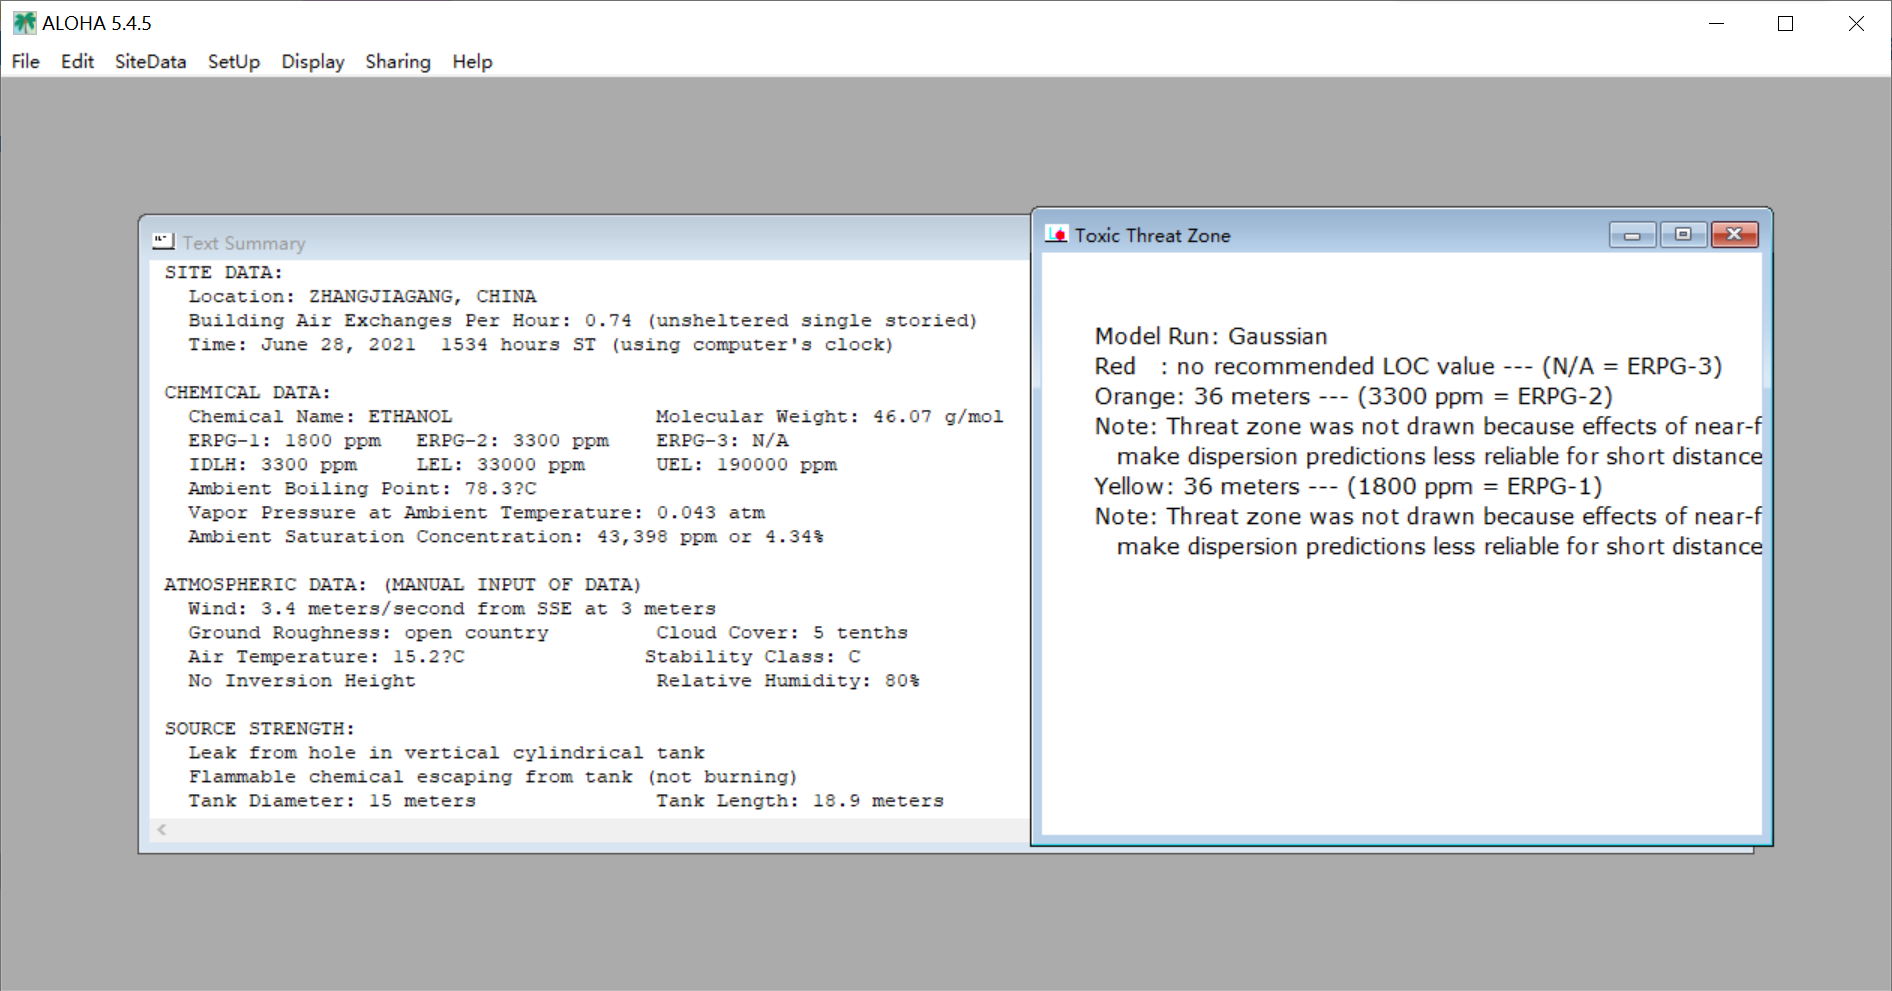Click the 'Yellow: 36 meters' line
Screen dimensions: 1892x991
point(1348,486)
